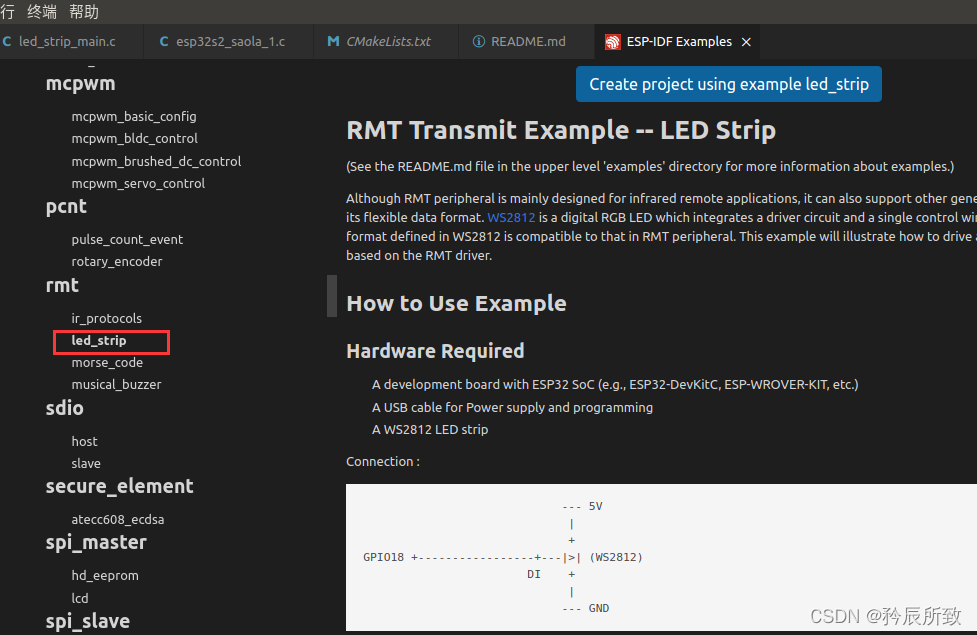Click the examples list scrollbar thumb

coord(332,296)
